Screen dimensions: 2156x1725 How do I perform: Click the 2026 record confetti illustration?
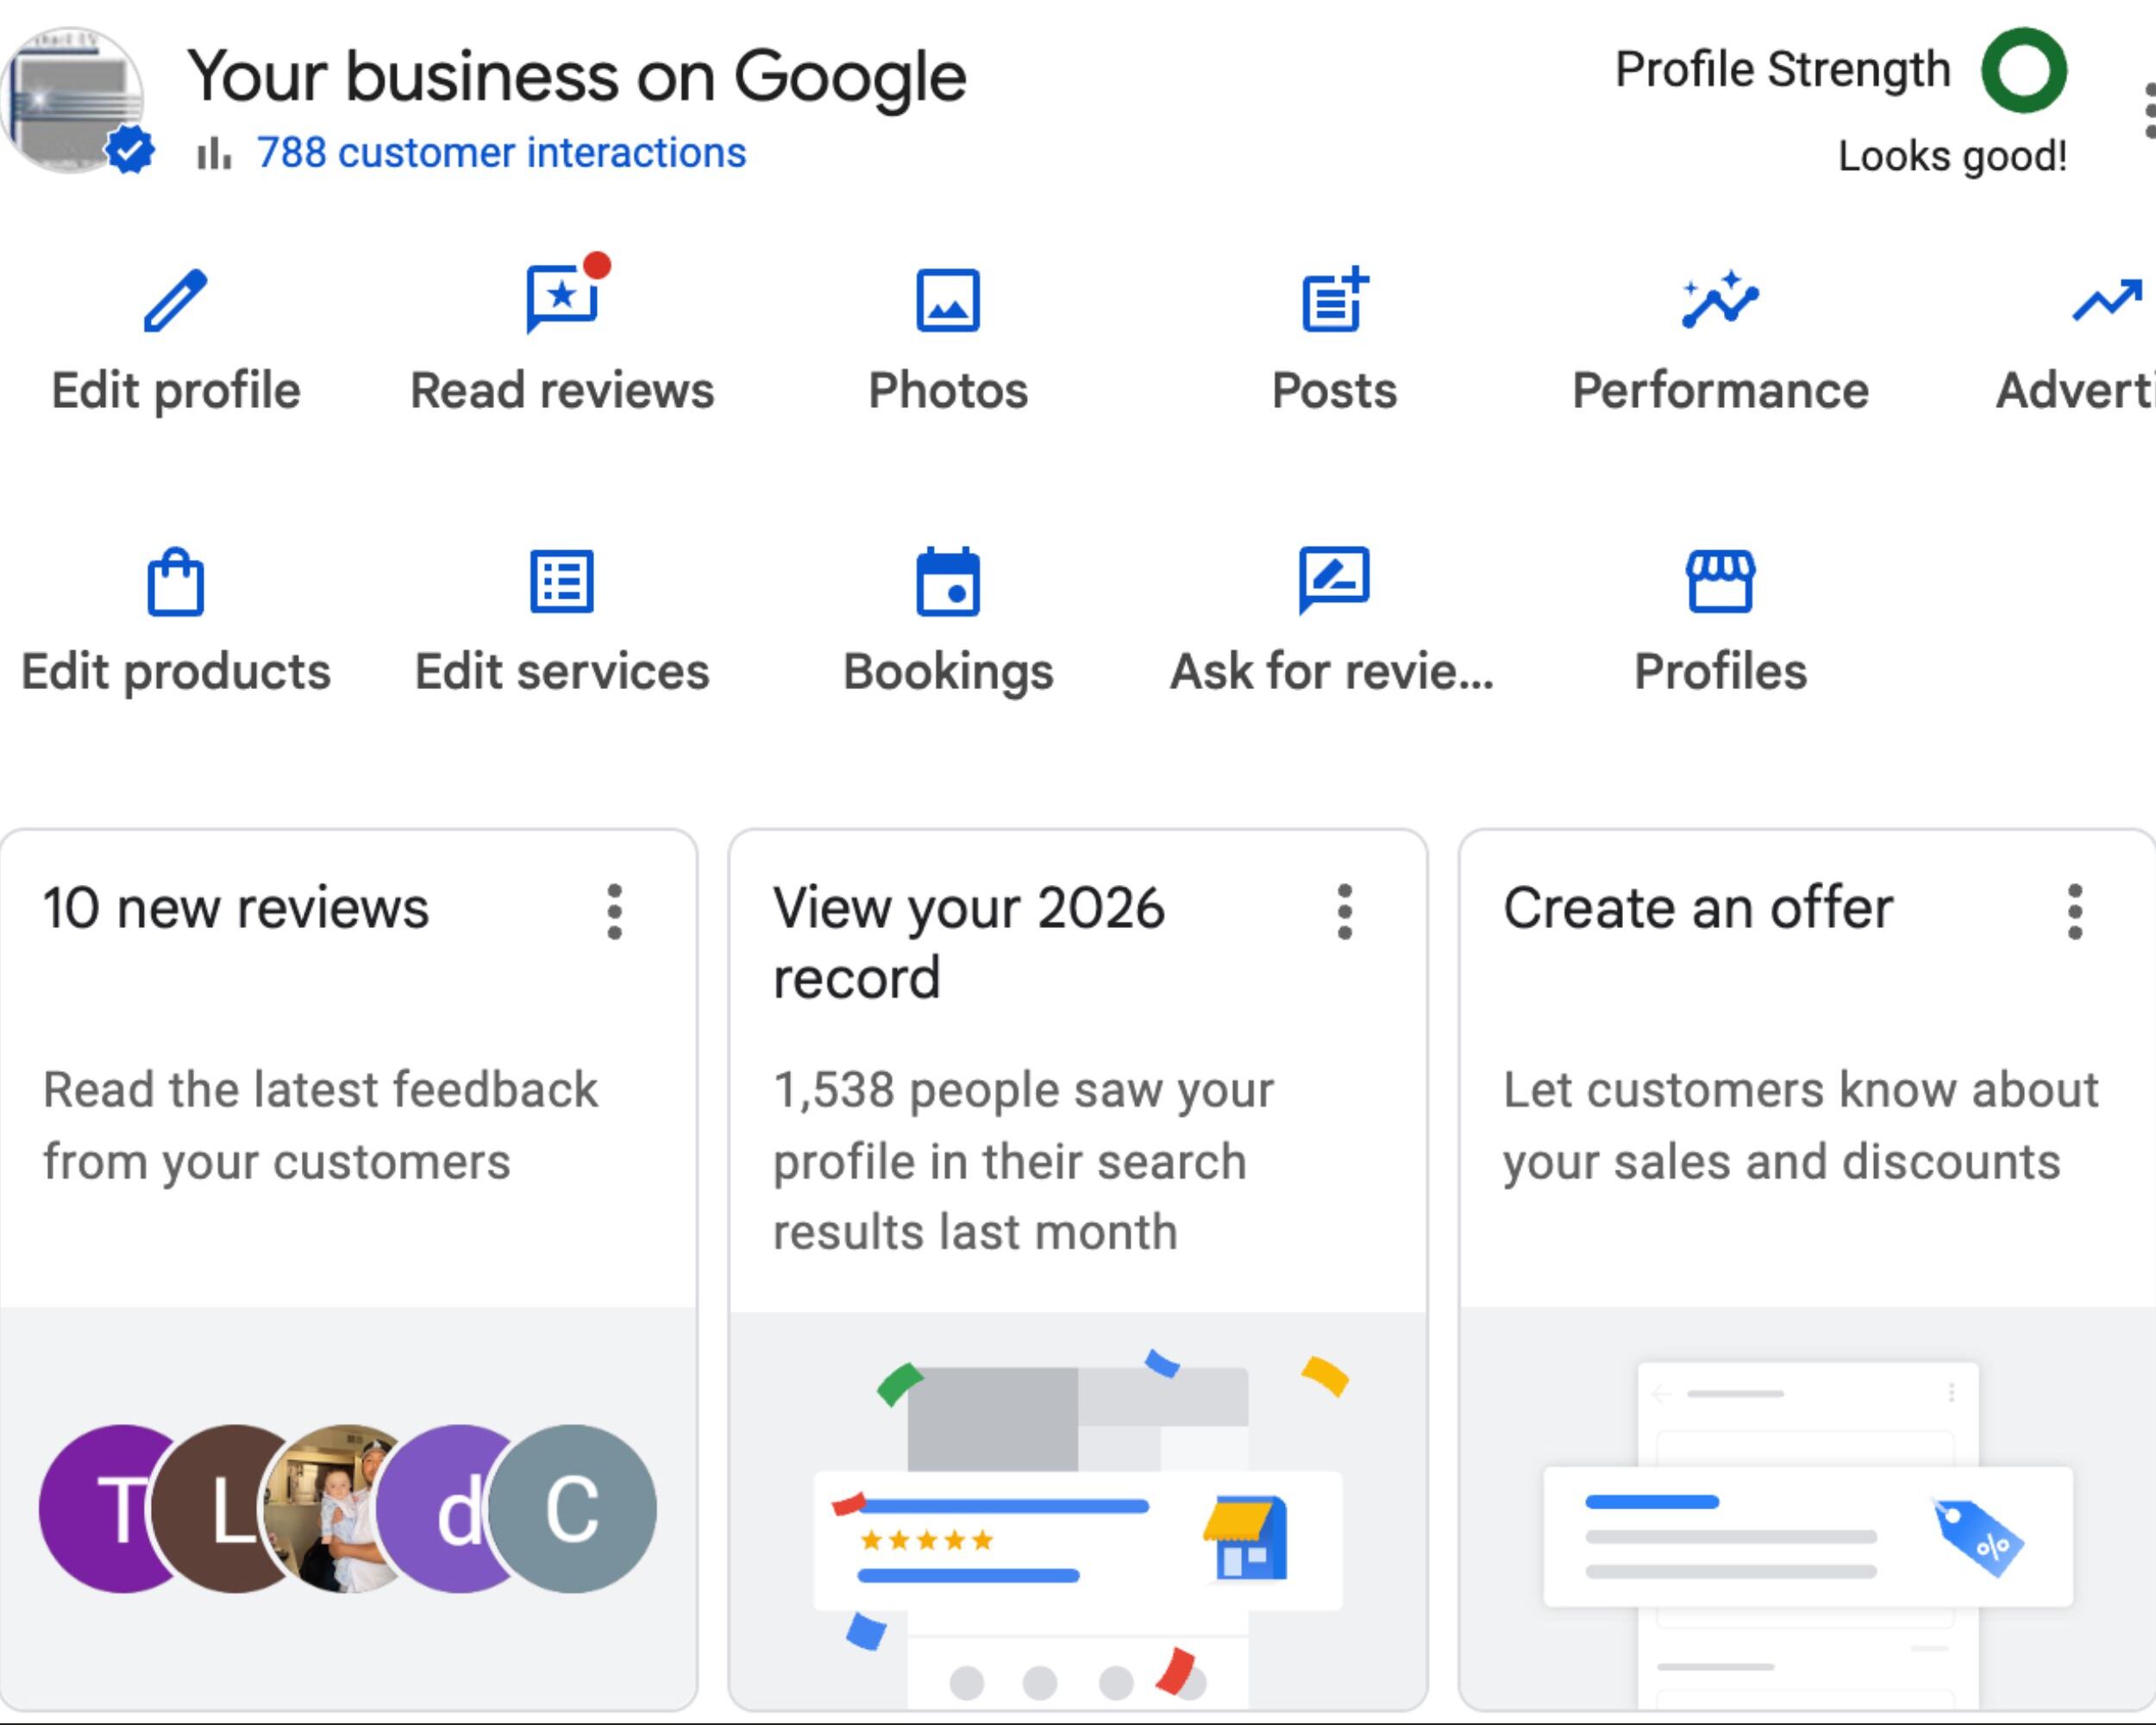1078,1510
